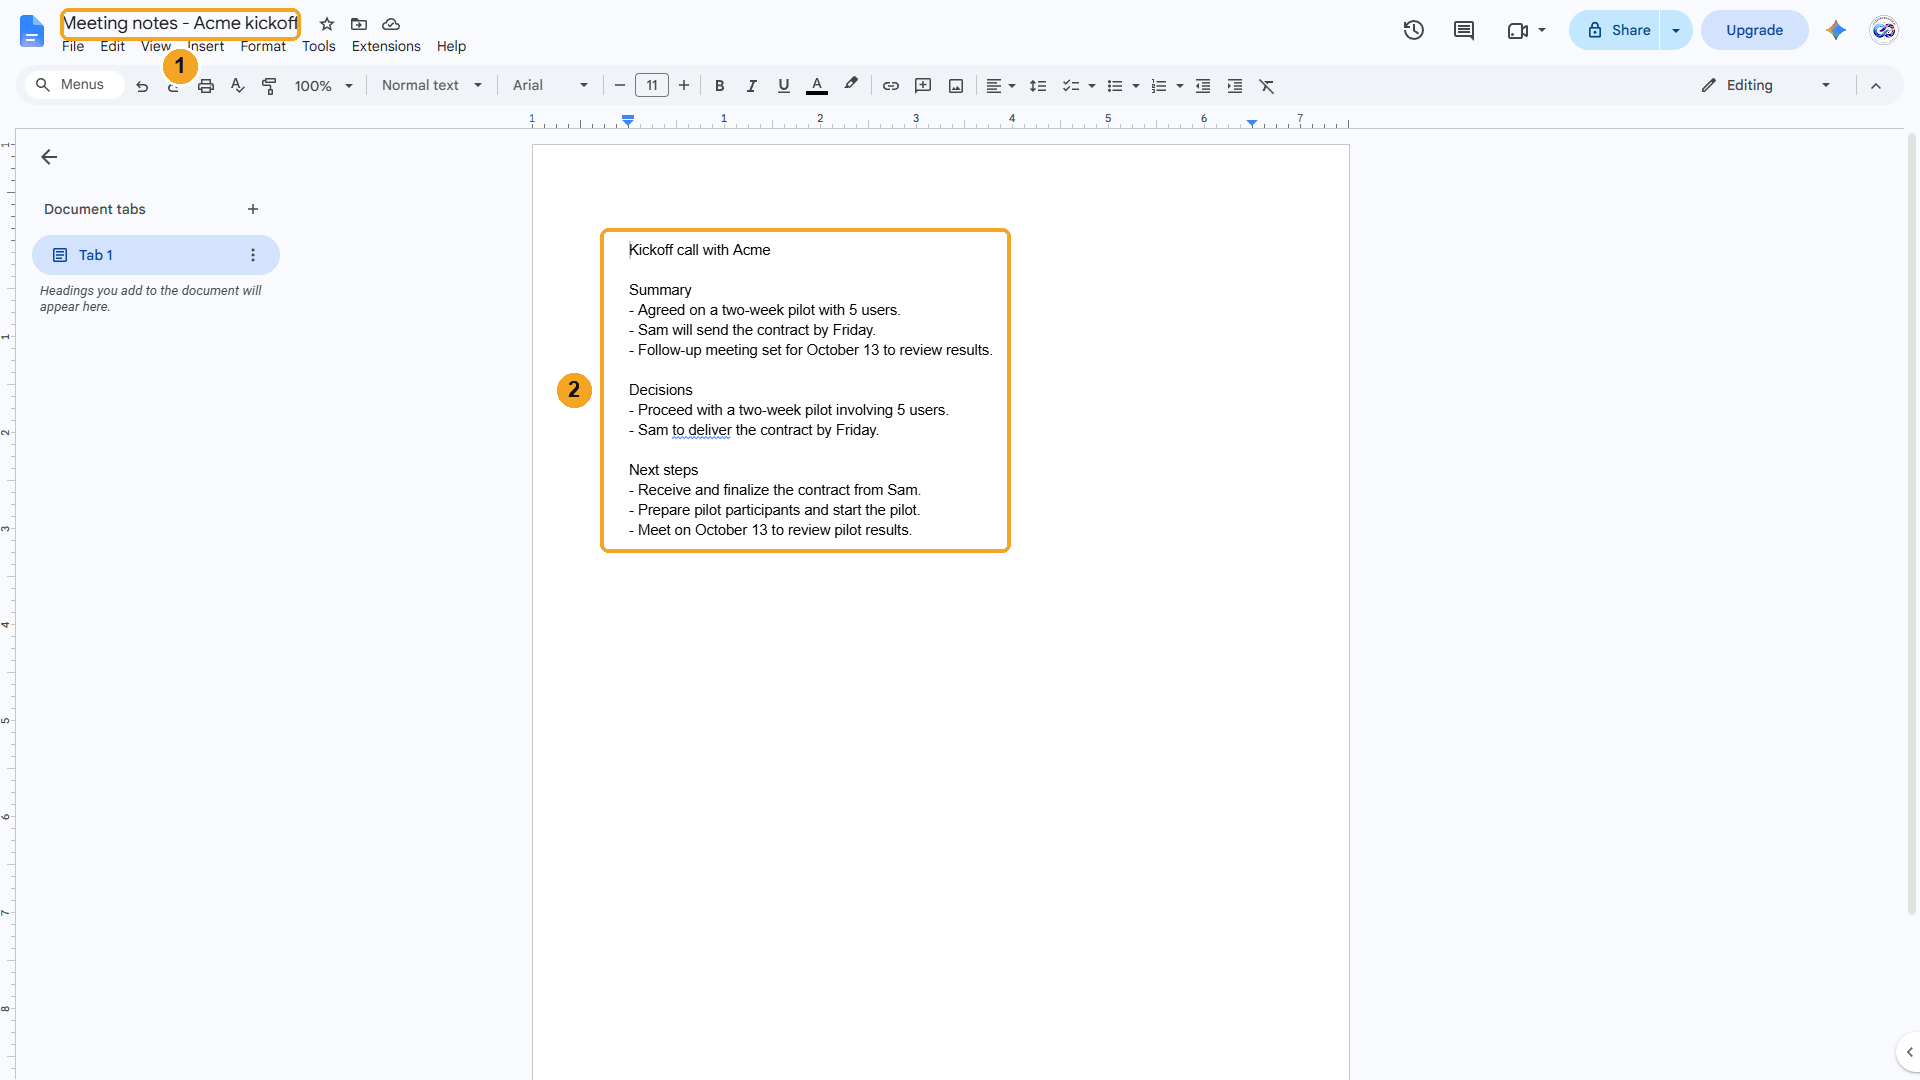The image size is (1920, 1080).
Task: Star the document
Action: coord(327,24)
